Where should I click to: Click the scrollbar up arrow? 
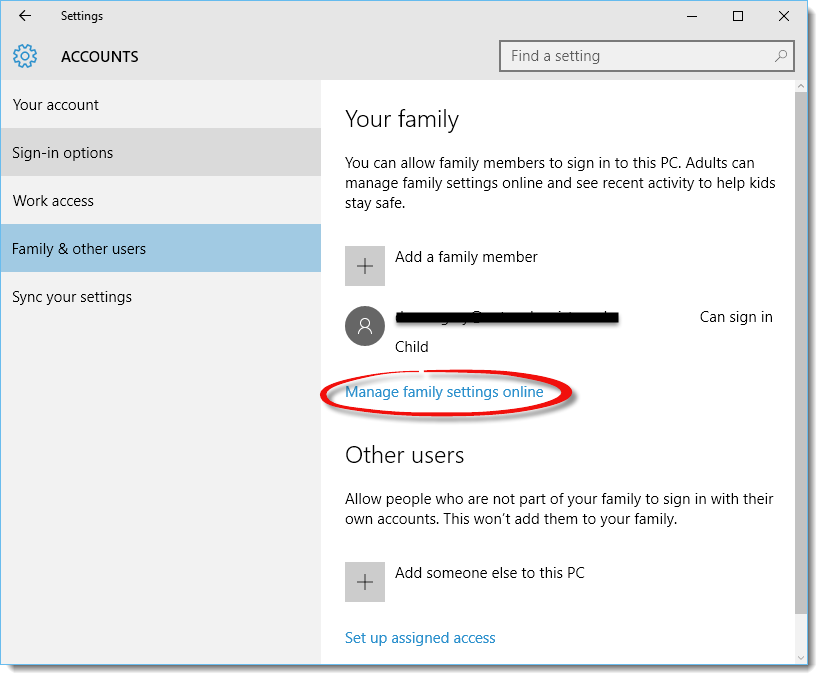pyautogui.click(x=802, y=86)
